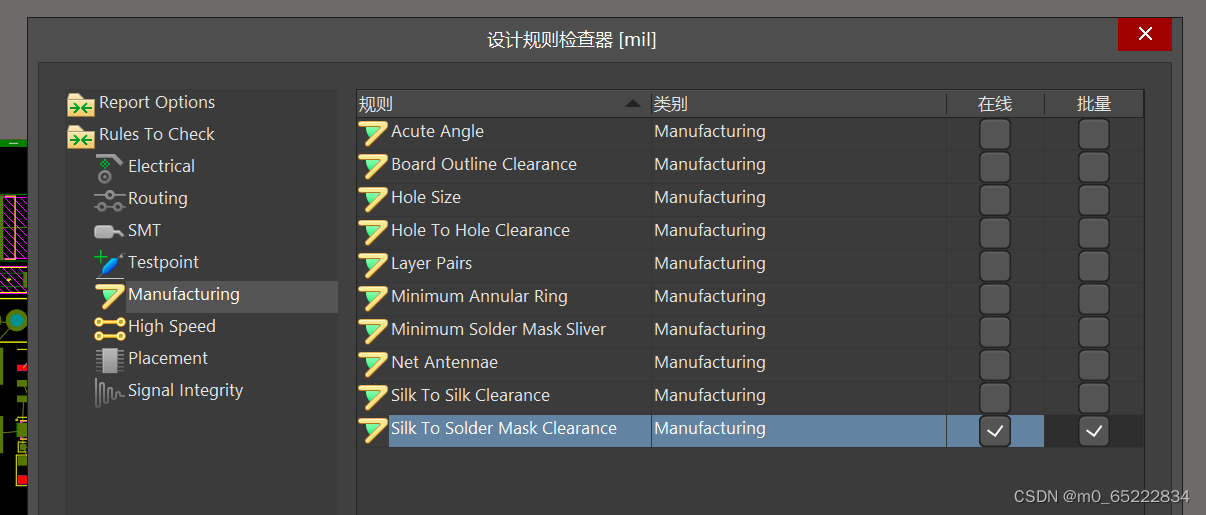Click the Electrical rules category icon

(109, 167)
